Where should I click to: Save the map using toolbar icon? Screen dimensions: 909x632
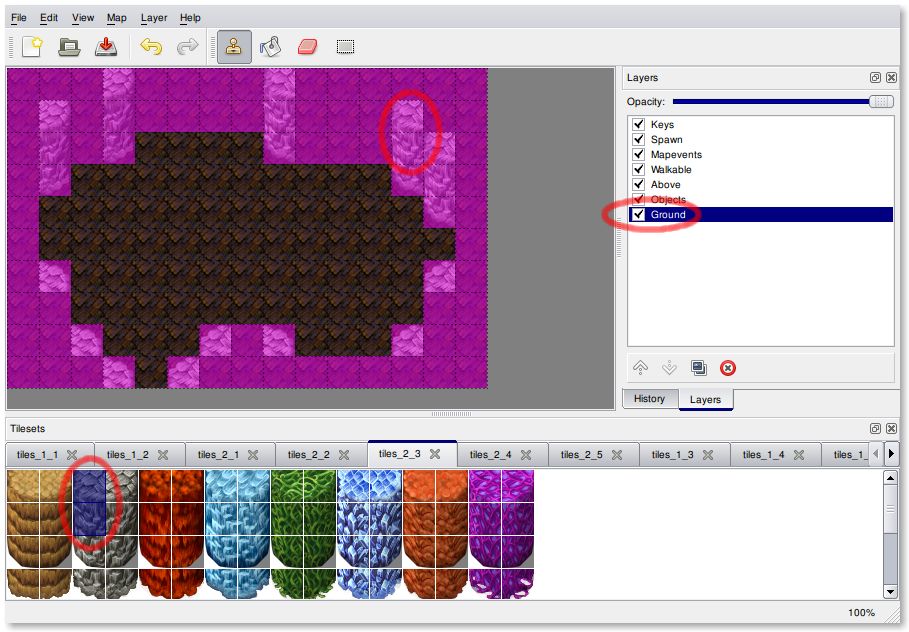click(x=105, y=47)
